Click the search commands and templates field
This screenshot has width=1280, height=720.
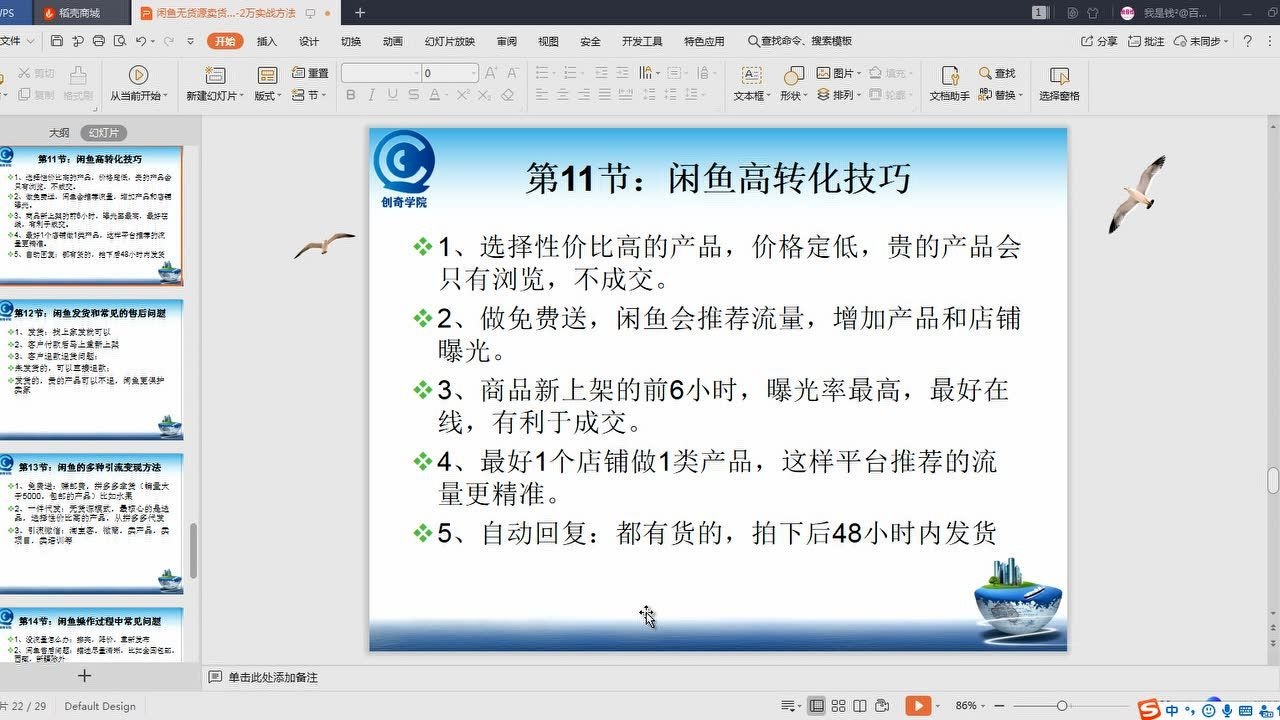[x=800, y=41]
